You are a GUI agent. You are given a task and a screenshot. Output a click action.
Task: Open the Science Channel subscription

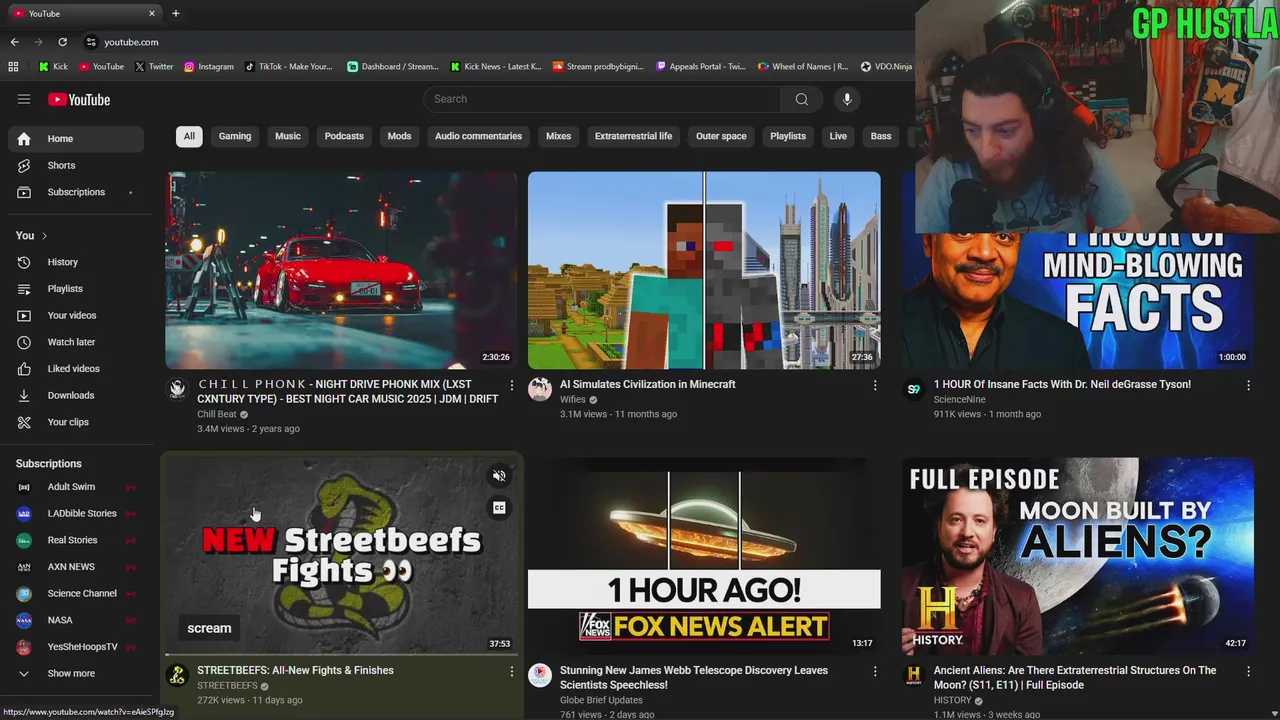coord(76,593)
